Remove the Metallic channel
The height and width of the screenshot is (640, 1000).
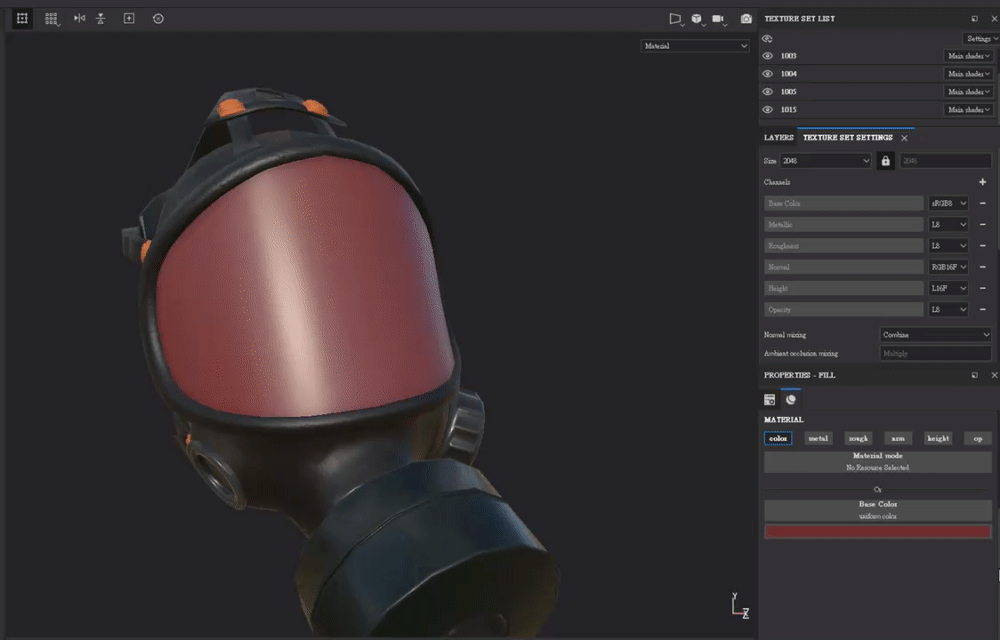tap(982, 224)
